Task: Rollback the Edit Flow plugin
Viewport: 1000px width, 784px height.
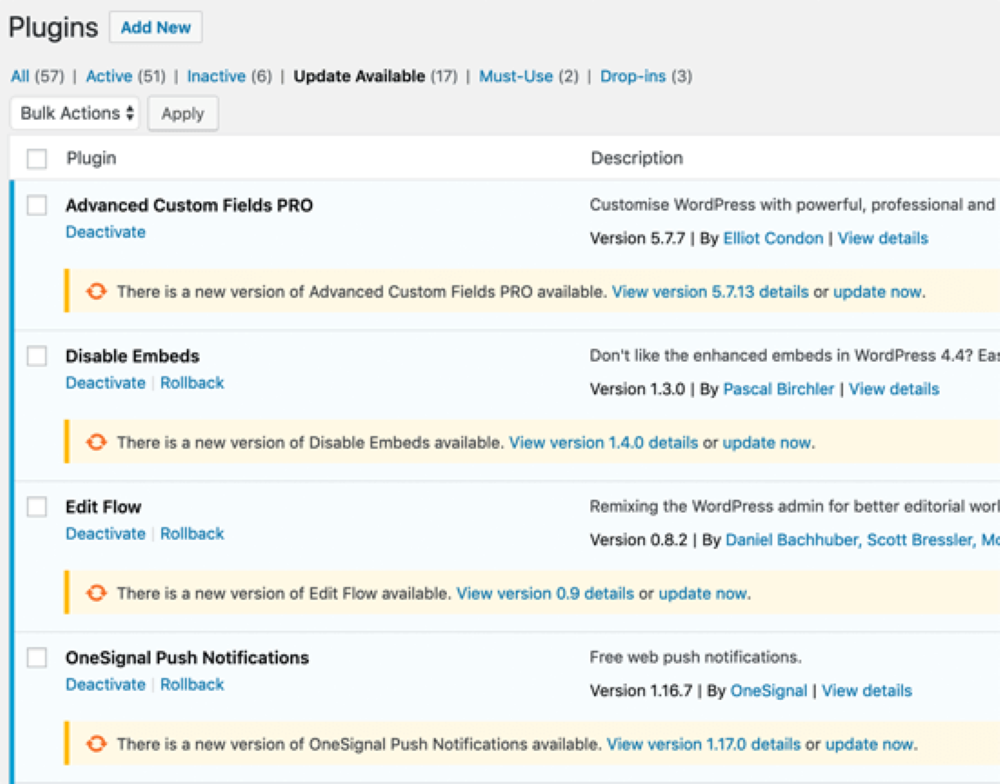Action: click(x=192, y=533)
